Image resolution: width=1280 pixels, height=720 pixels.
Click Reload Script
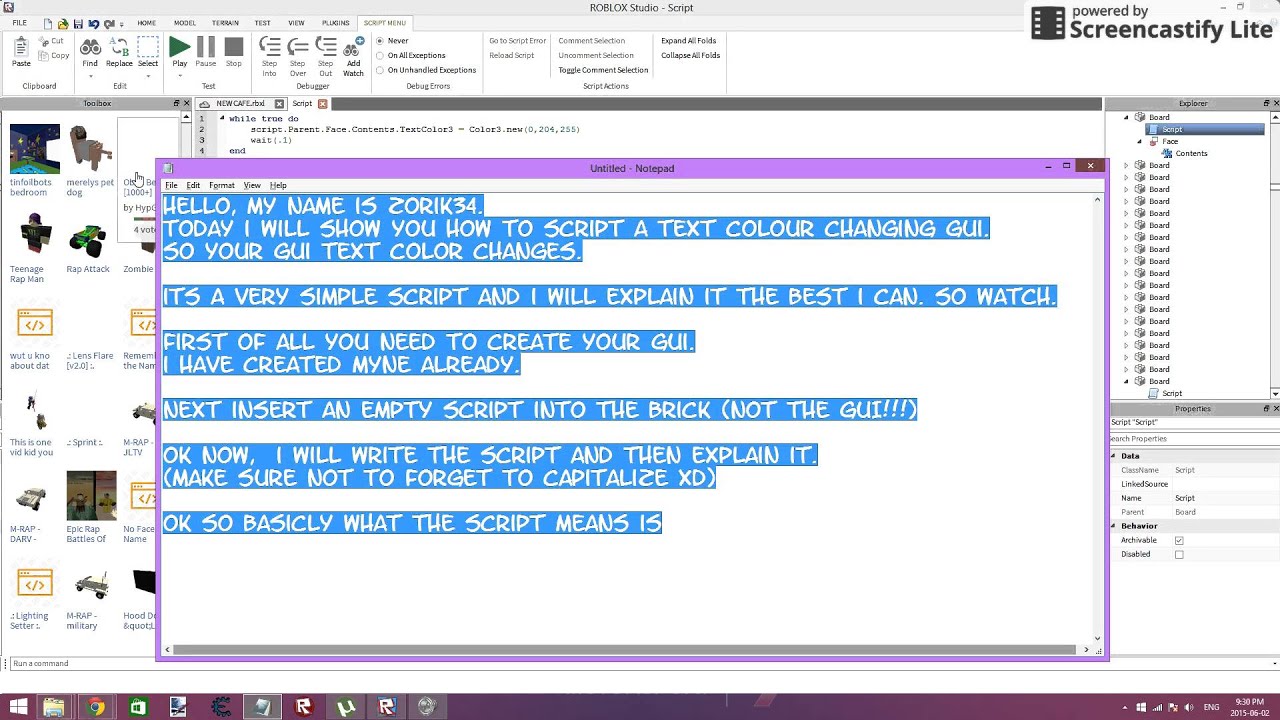click(511, 55)
